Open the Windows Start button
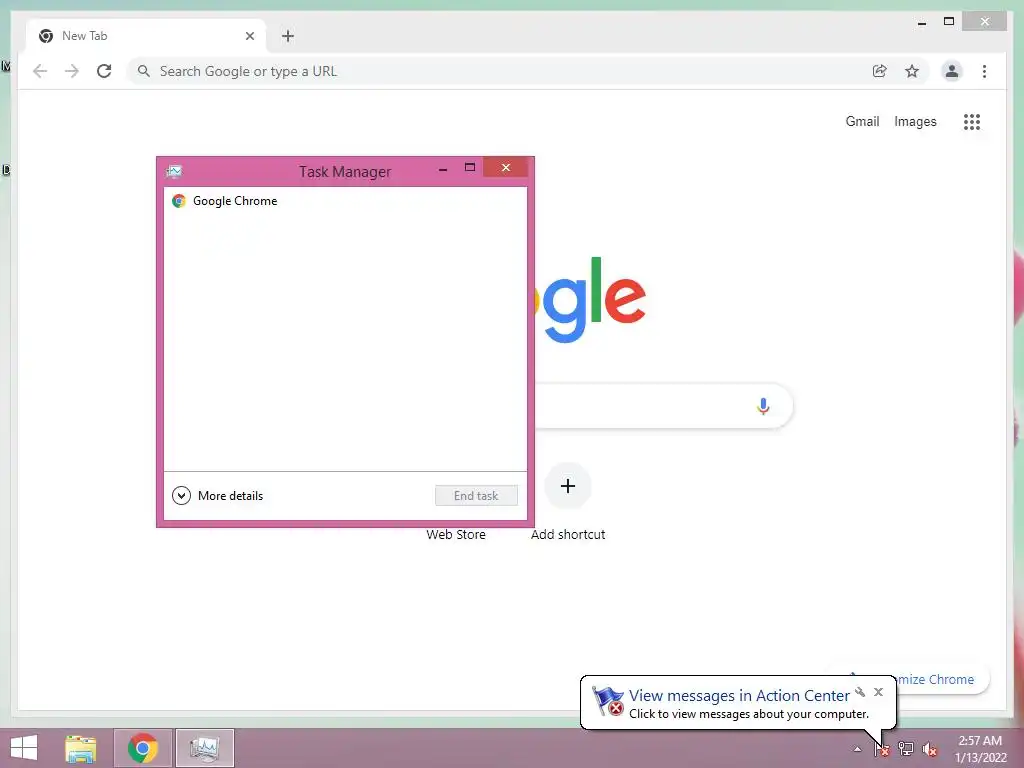Image resolution: width=1024 pixels, height=768 pixels. tap(24, 748)
